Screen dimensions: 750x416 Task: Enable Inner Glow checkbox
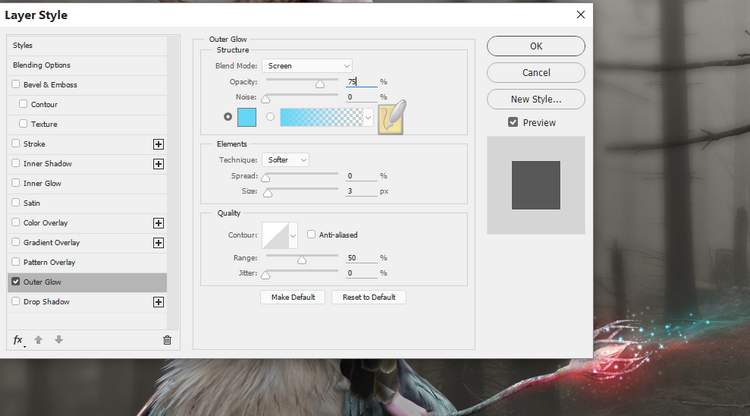(16, 183)
